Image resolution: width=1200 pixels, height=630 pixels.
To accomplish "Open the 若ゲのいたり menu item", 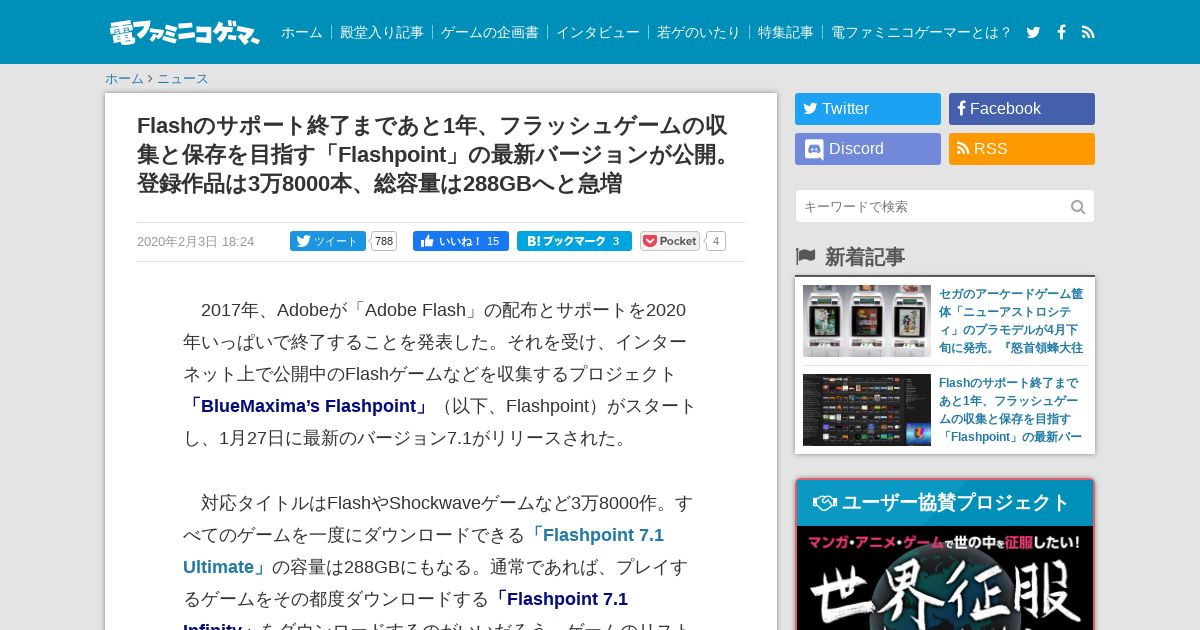I will point(699,32).
